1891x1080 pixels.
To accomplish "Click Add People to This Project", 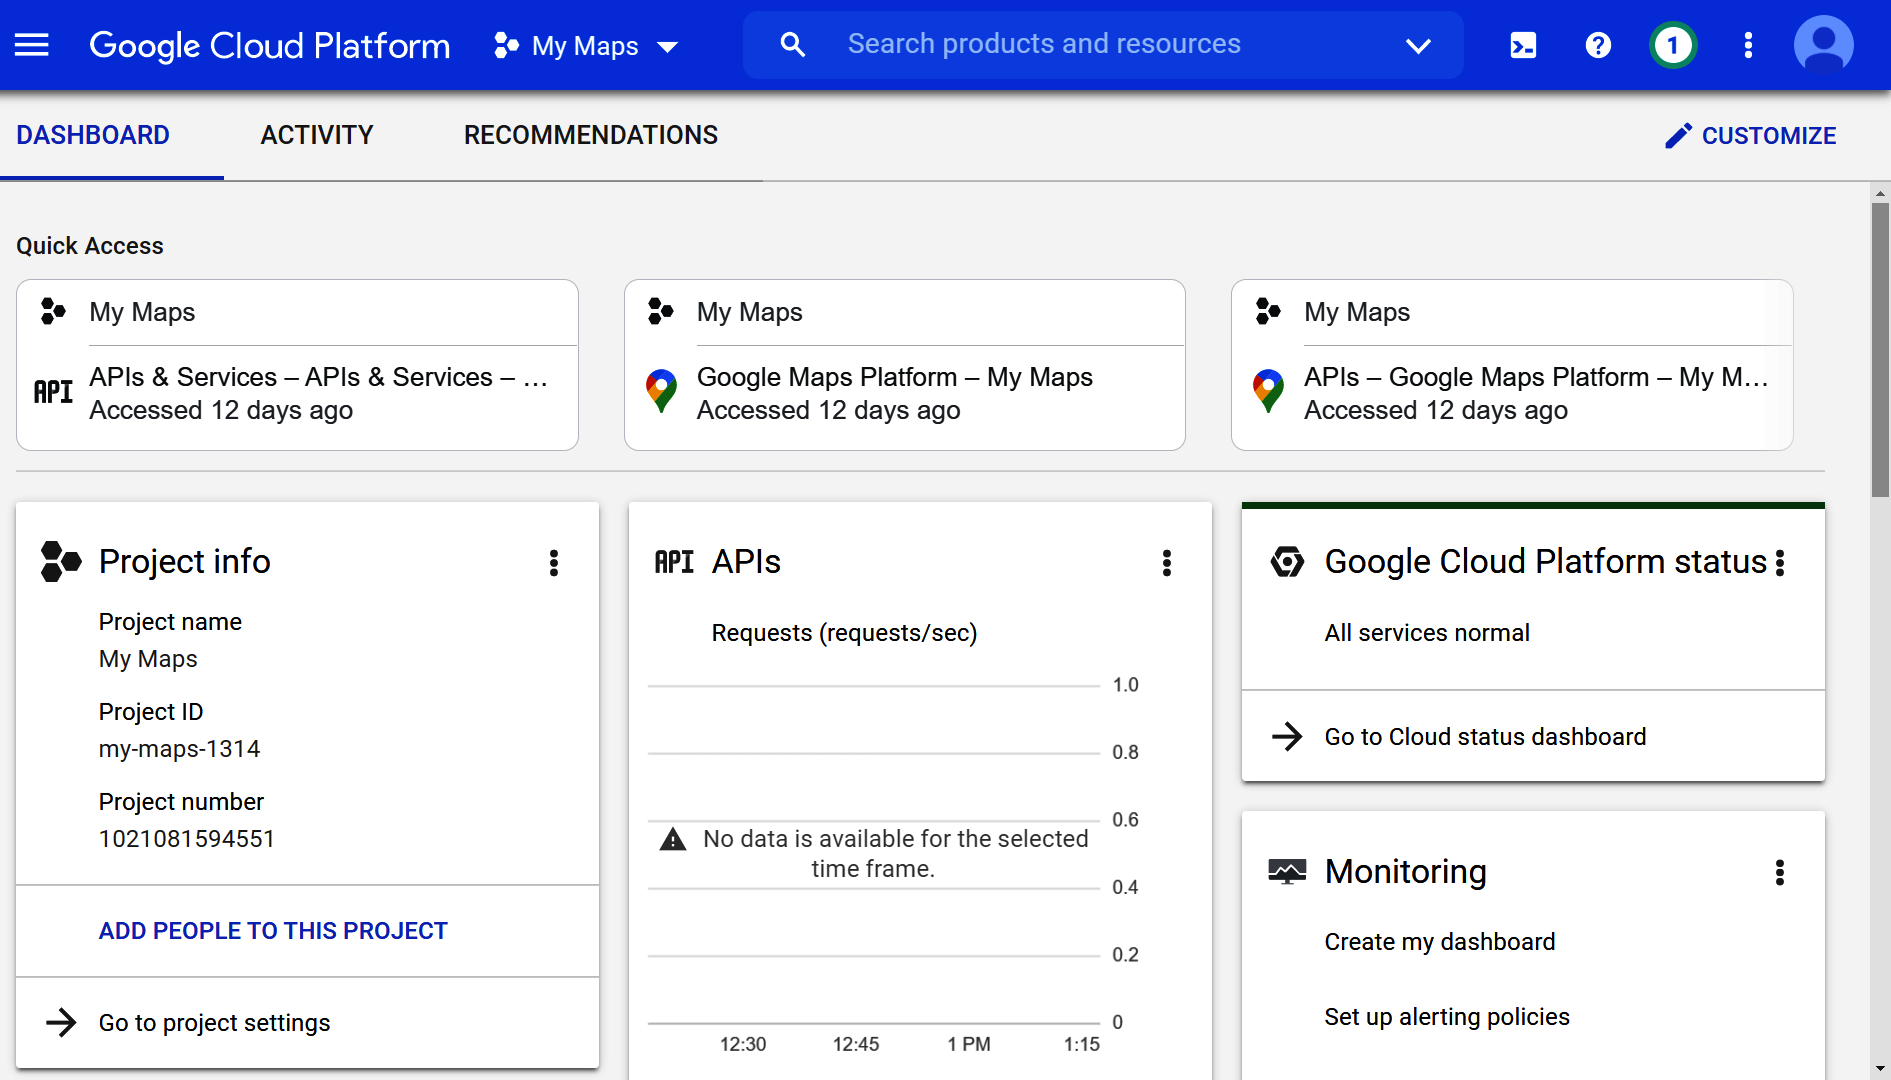I will [273, 931].
